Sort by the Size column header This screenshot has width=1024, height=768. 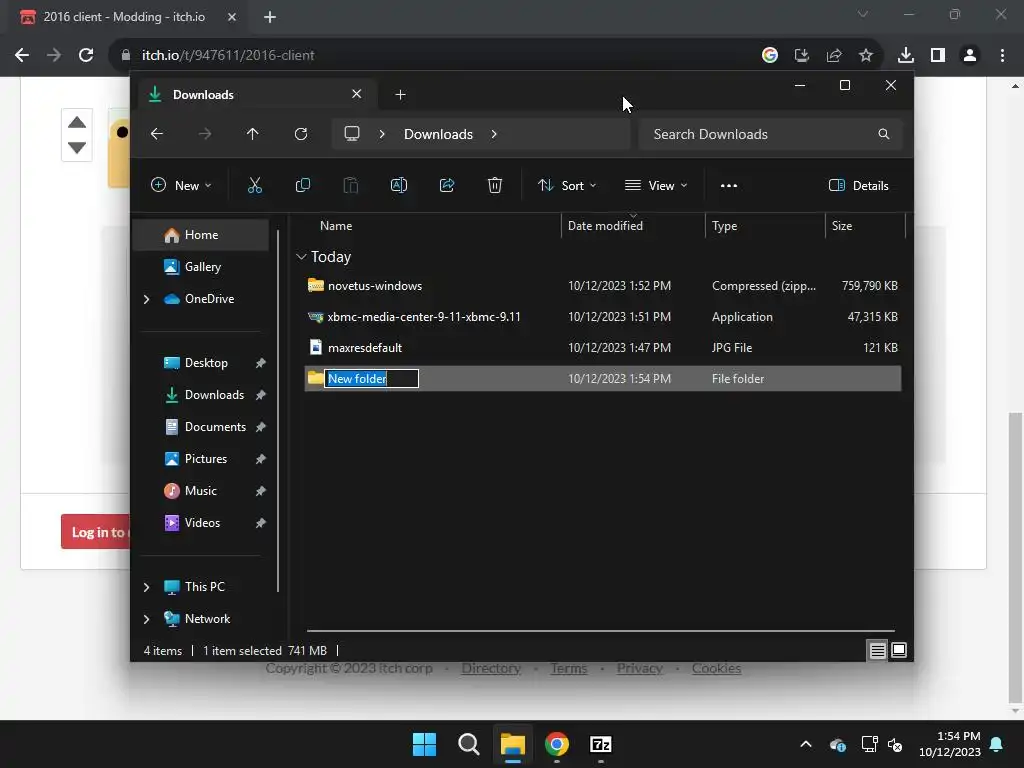pyautogui.click(x=842, y=226)
